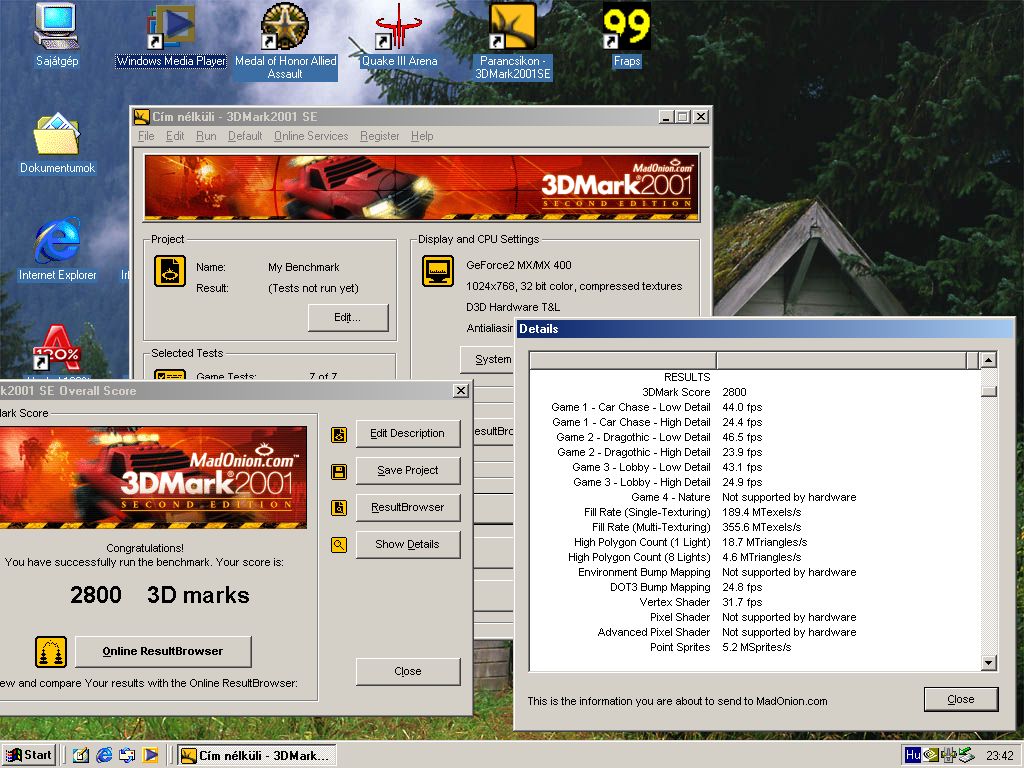The image size is (1024, 768).
Task: Click the Online ResultBrowser button
Action: [x=163, y=651]
